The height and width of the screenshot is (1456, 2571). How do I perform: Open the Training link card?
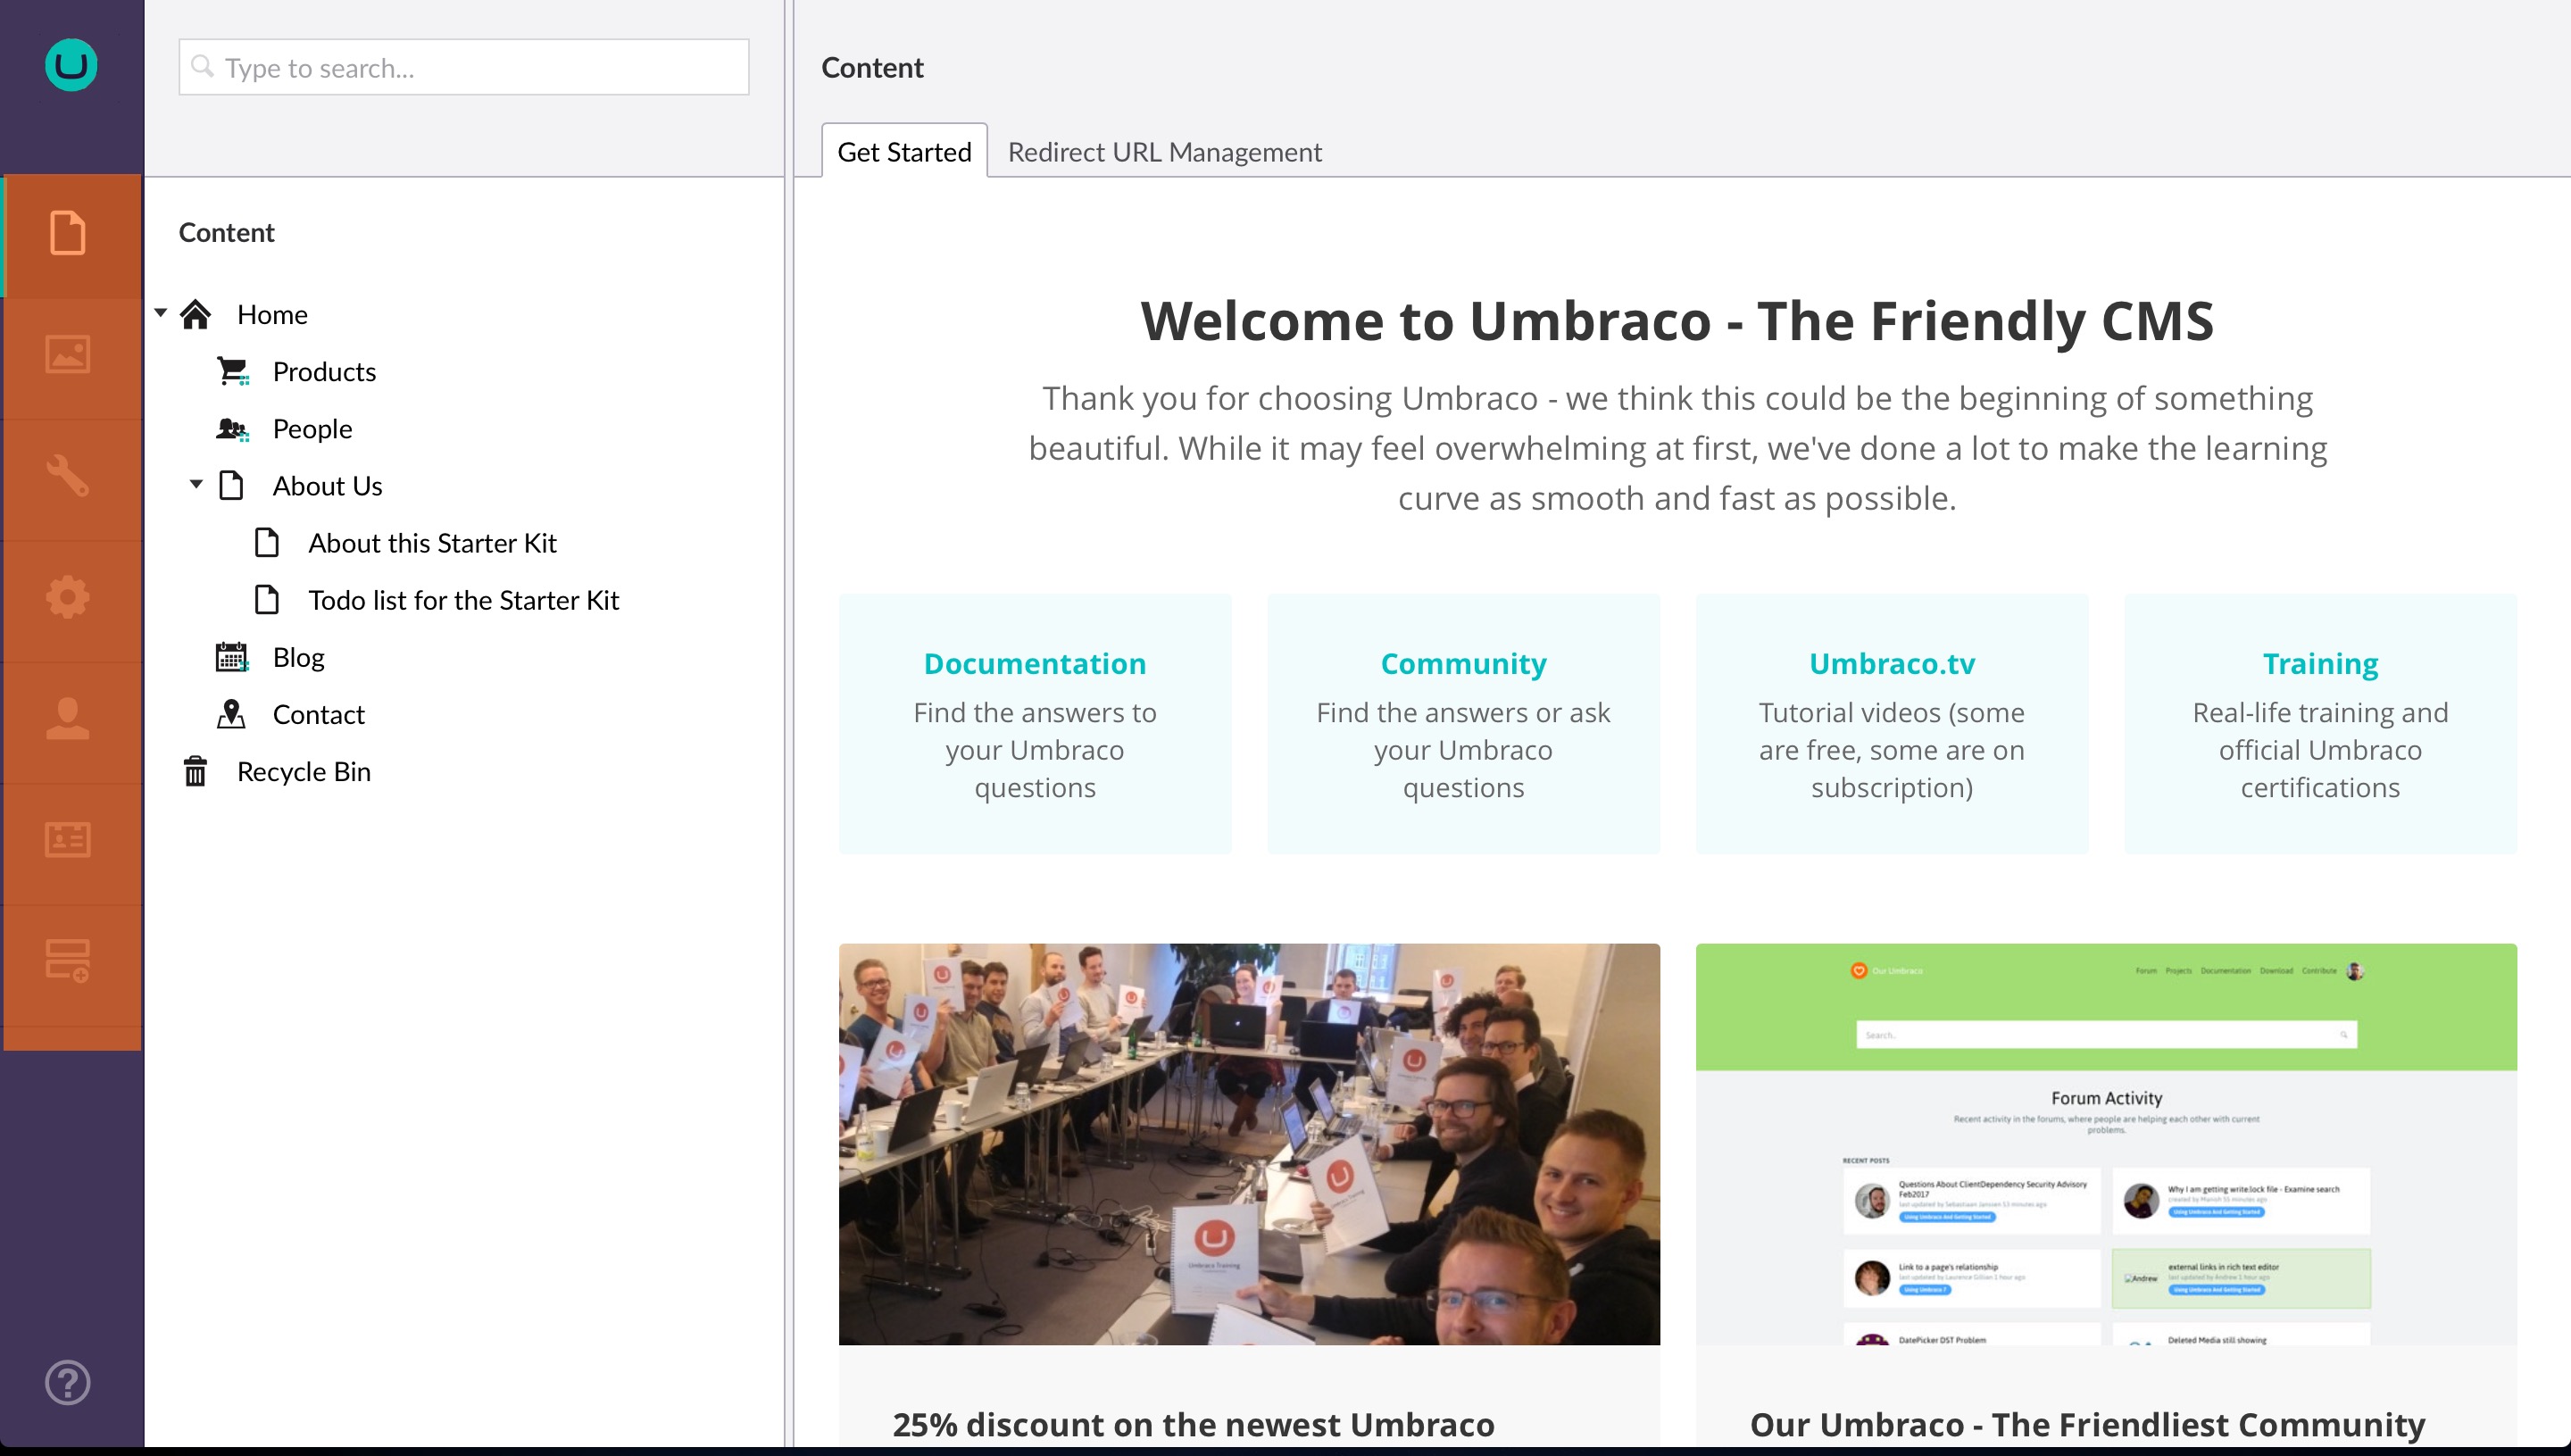[2320, 724]
